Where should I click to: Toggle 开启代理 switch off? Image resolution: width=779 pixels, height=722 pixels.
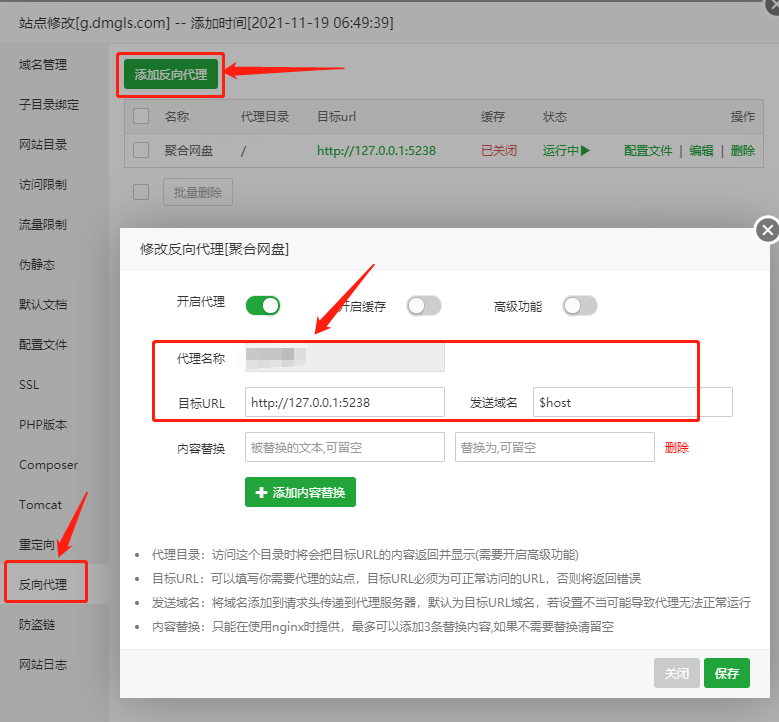coord(263,305)
